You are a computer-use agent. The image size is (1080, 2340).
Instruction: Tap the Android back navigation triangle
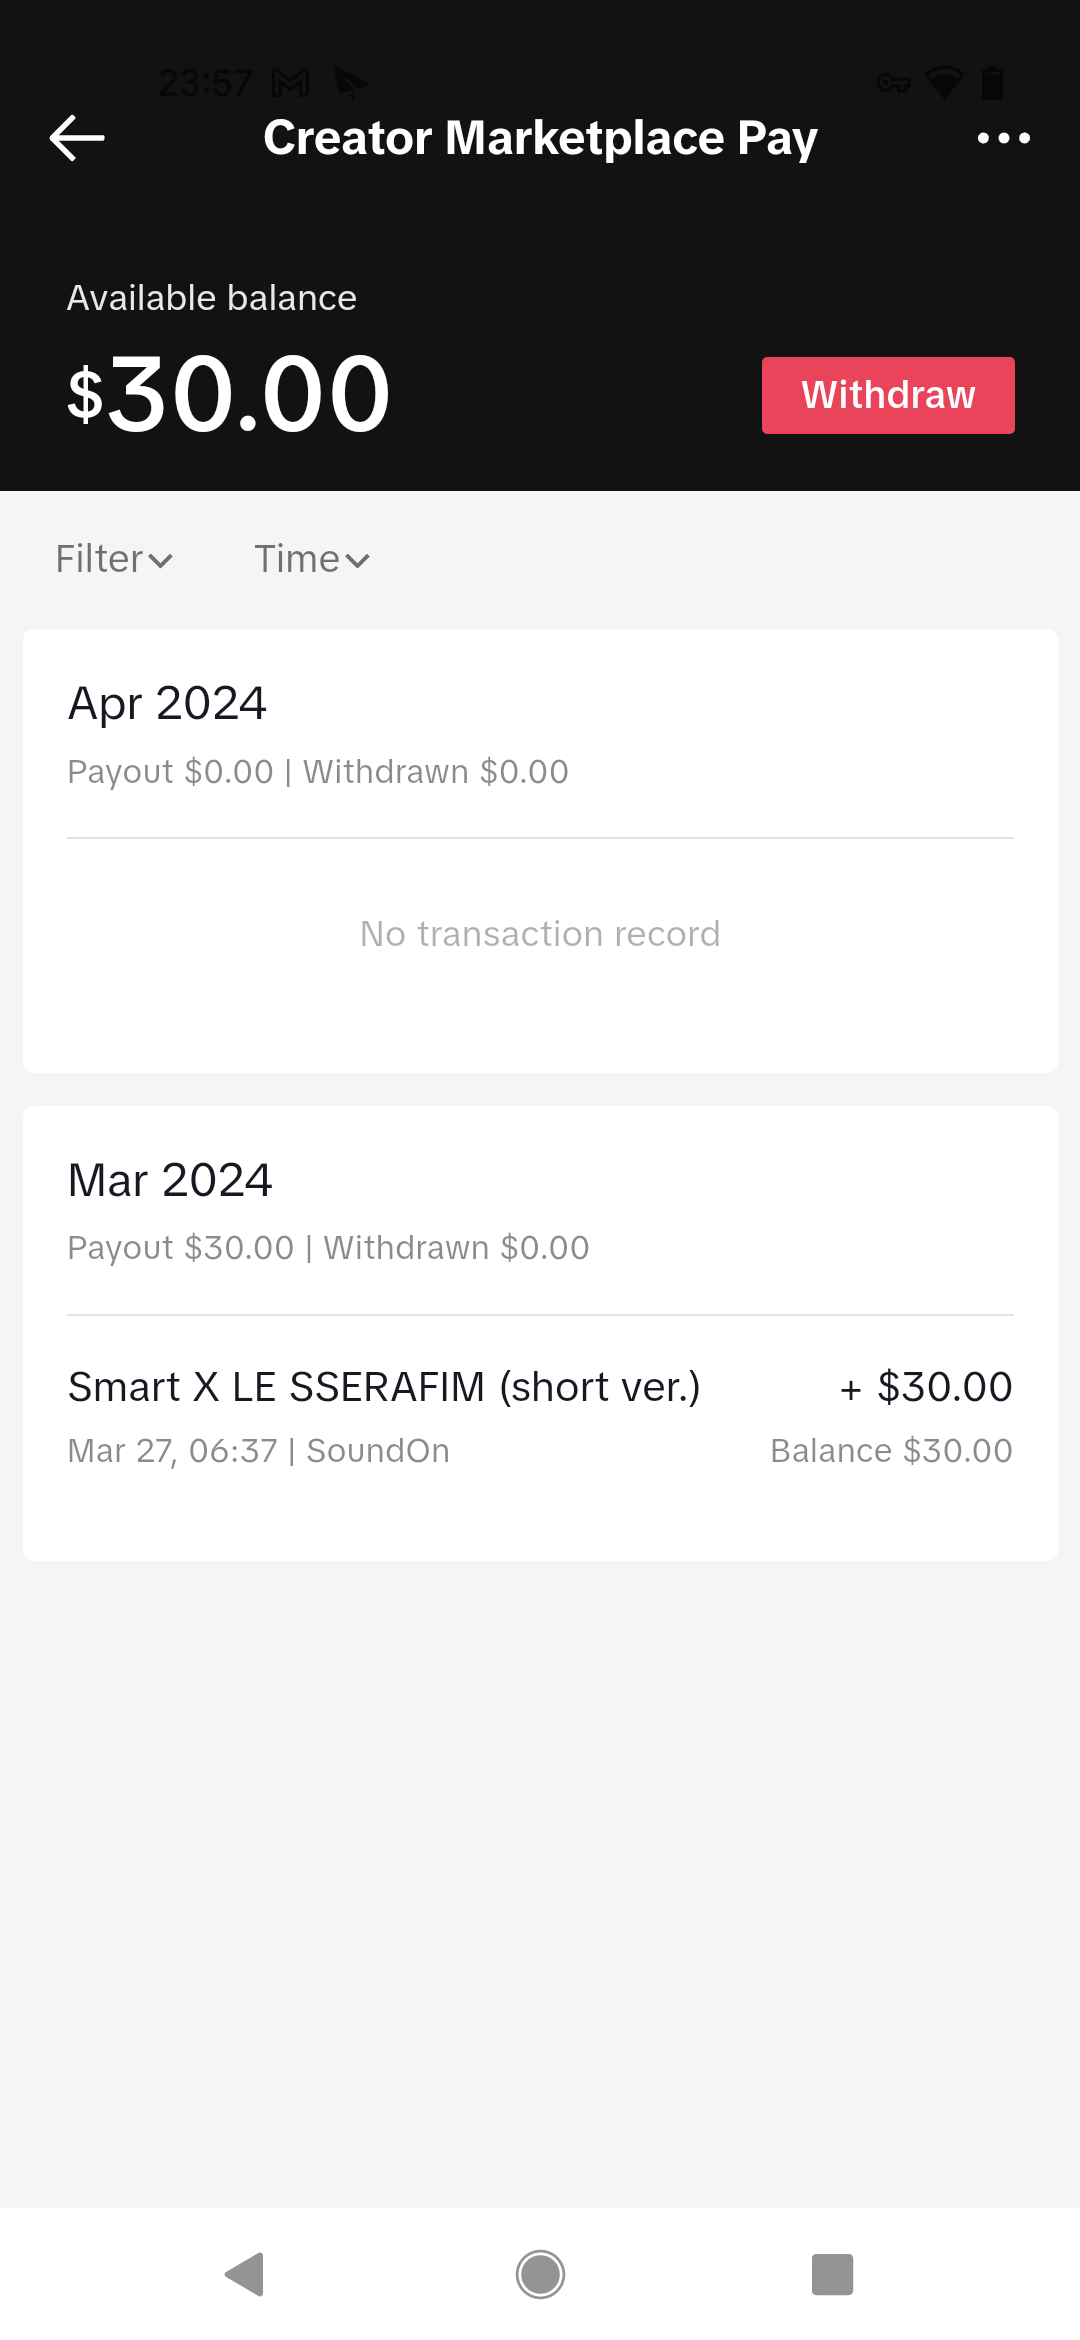click(x=245, y=2275)
